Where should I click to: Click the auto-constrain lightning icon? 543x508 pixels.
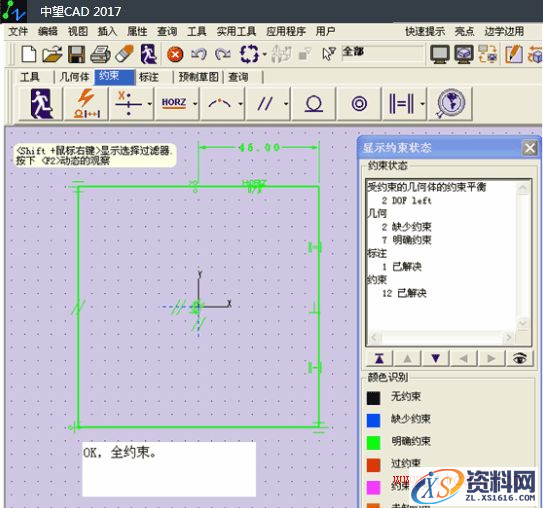click(86, 104)
